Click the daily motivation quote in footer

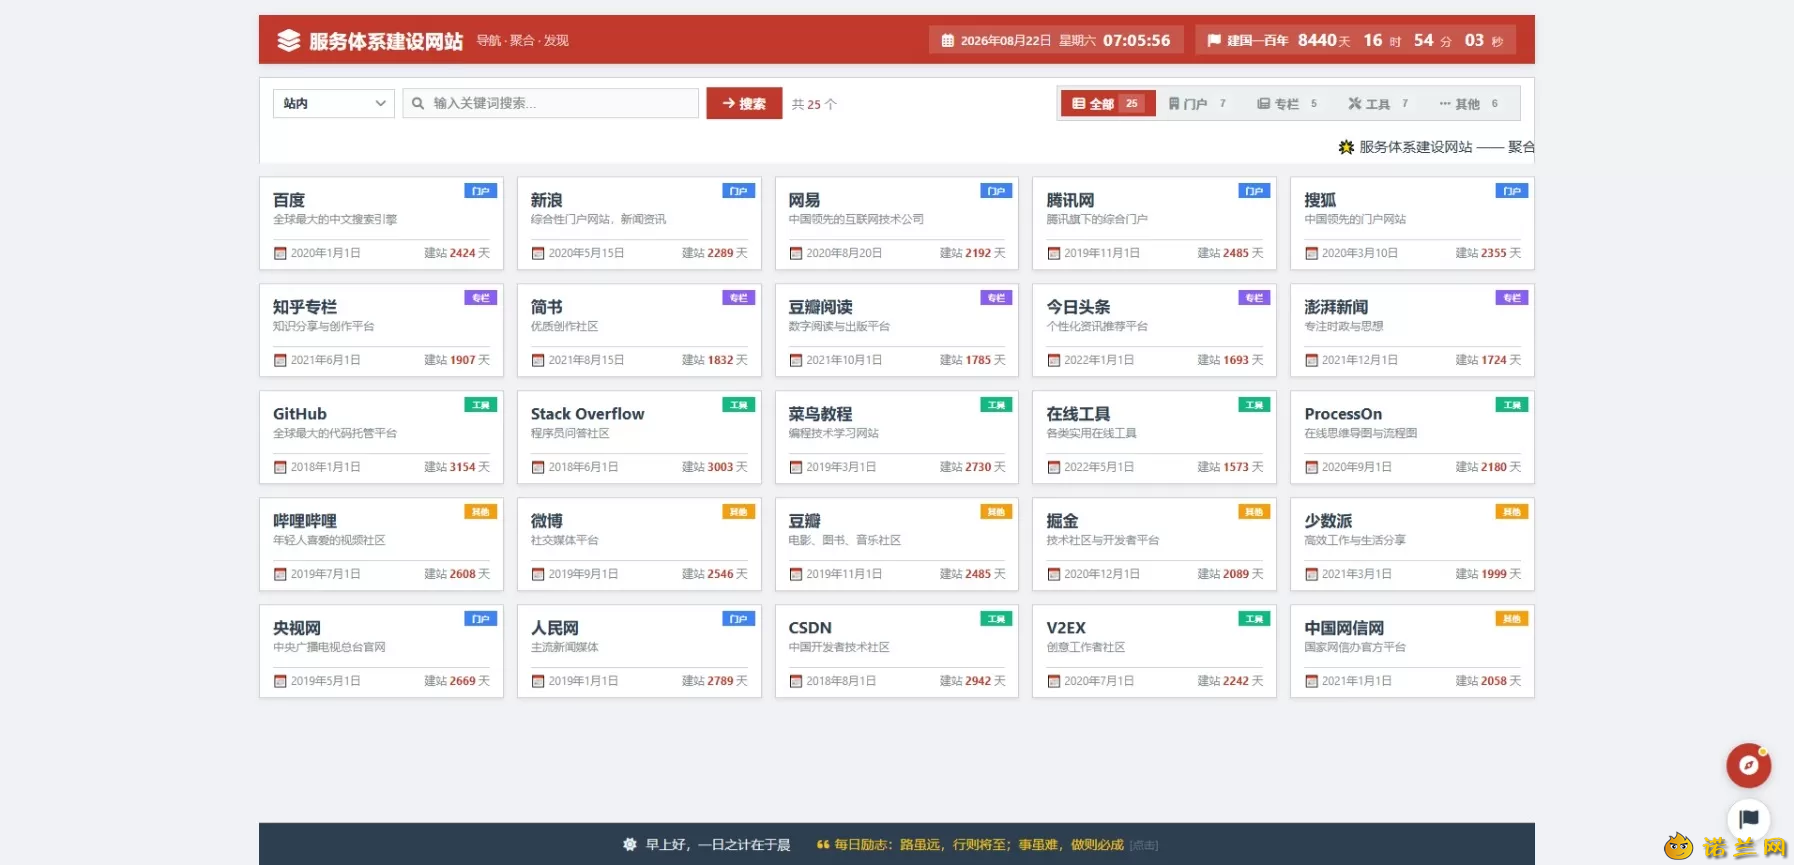coord(979,844)
